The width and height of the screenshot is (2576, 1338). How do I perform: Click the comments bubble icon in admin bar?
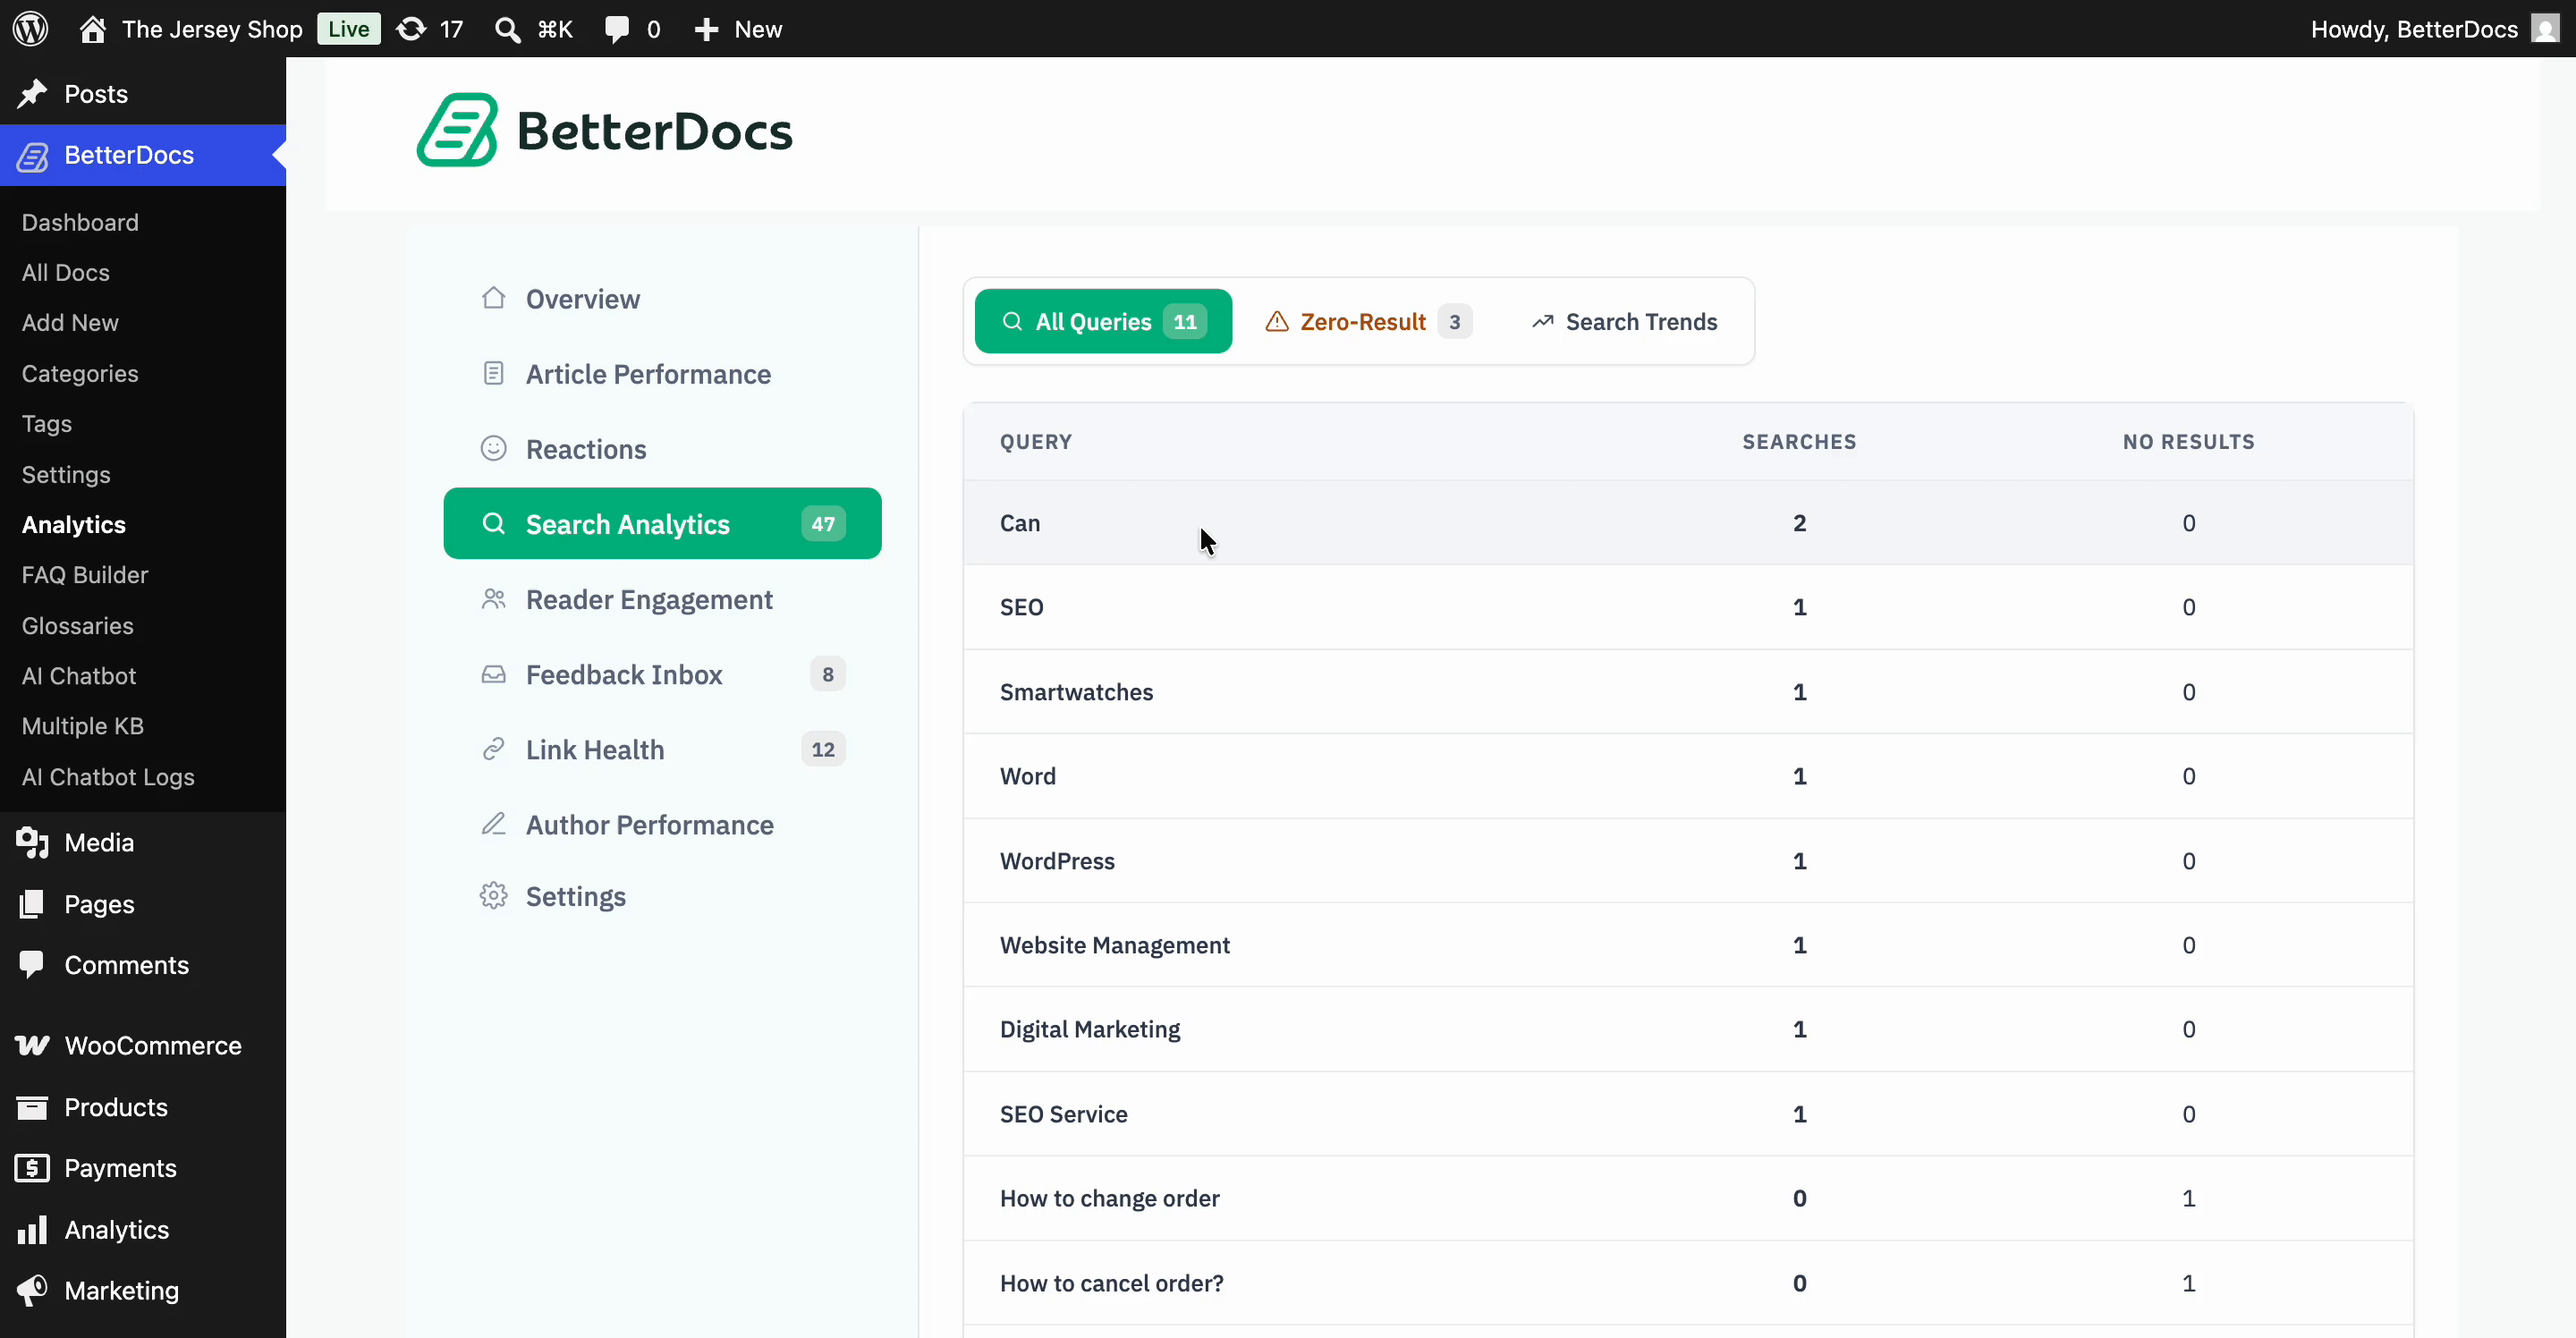point(617,29)
